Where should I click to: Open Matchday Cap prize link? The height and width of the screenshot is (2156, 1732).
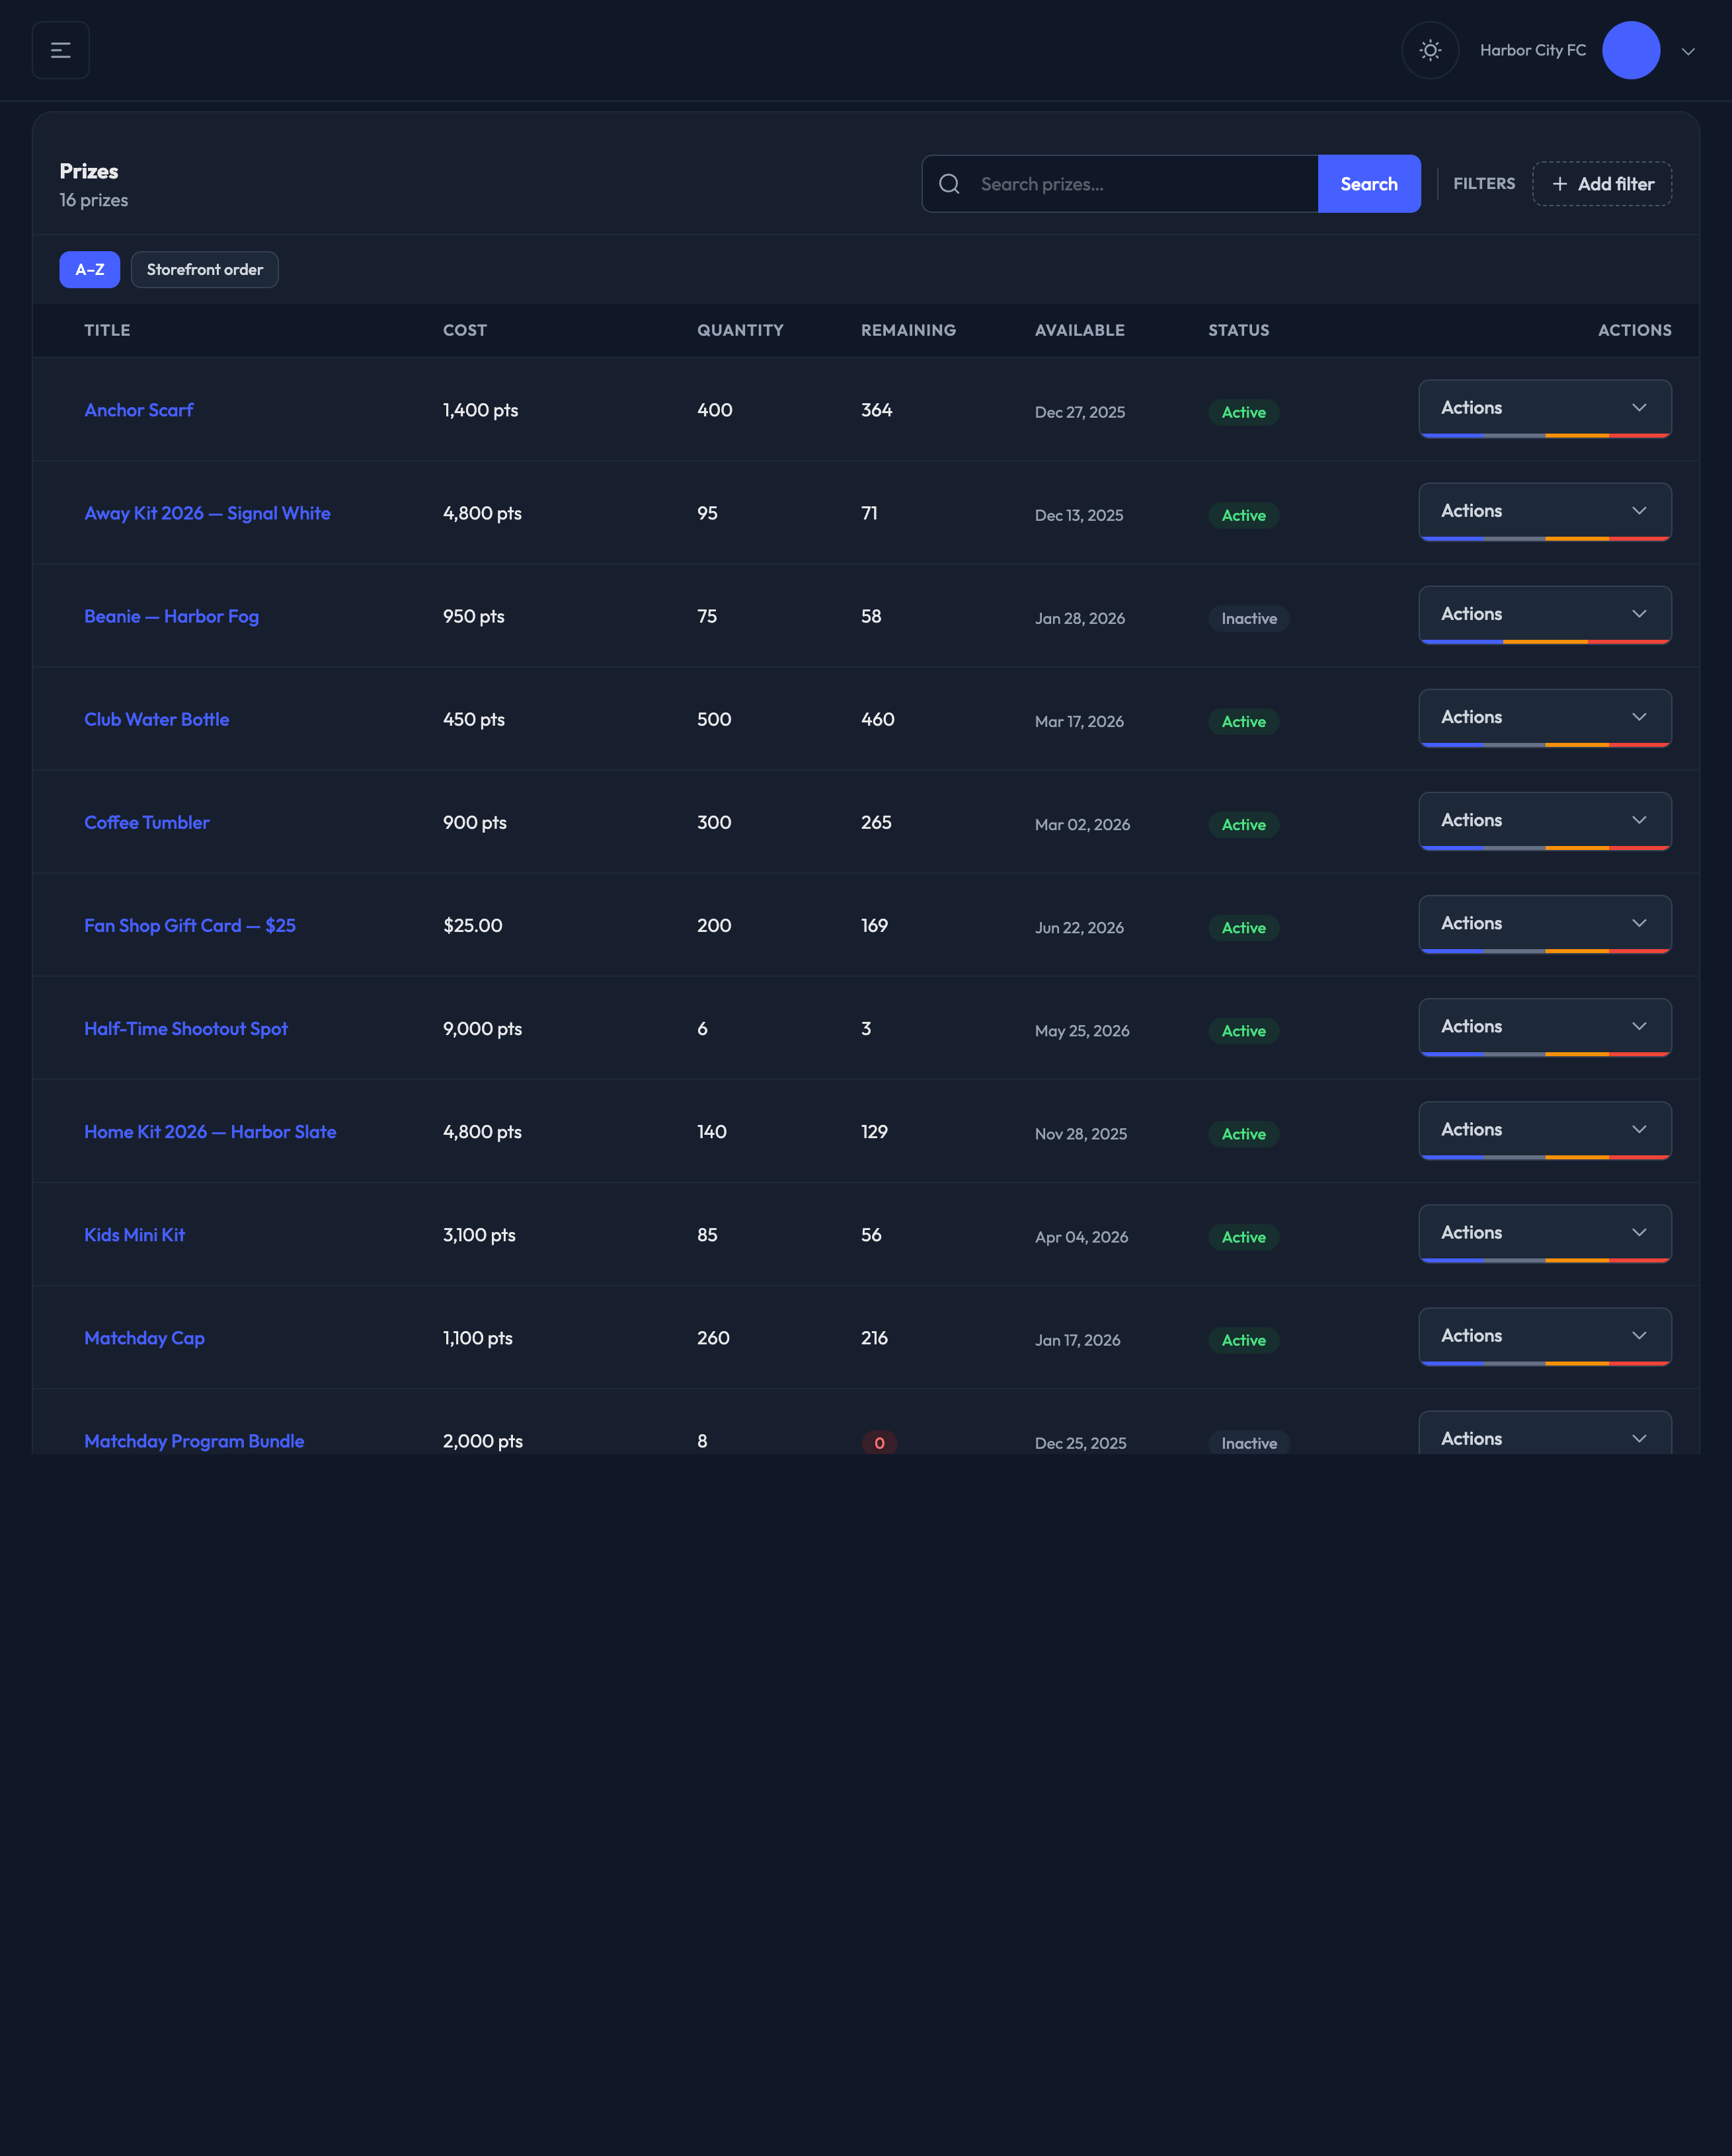click(144, 1338)
